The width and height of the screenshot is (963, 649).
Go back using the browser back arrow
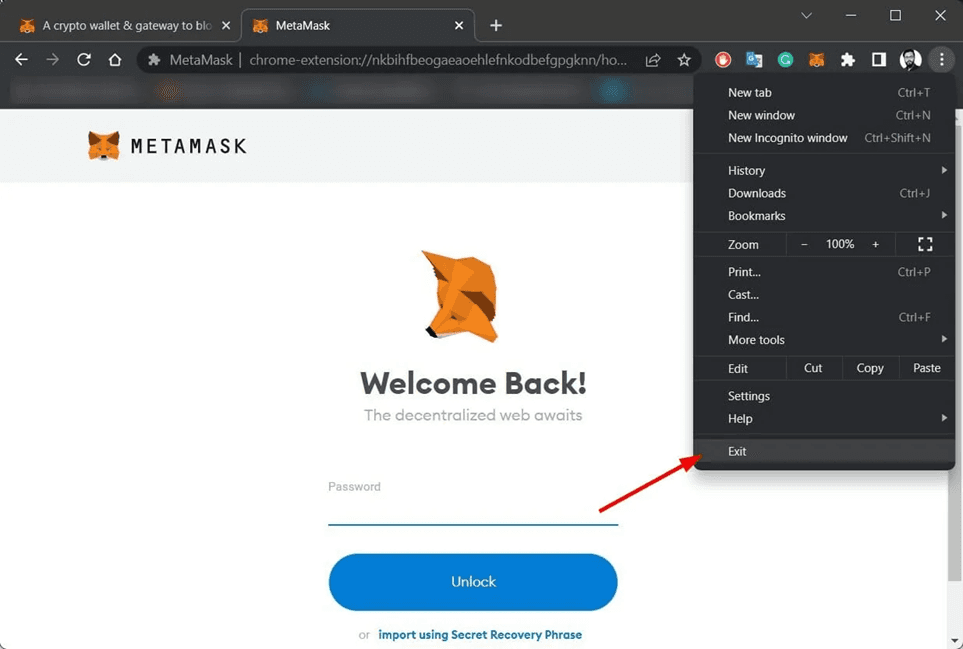coord(21,60)
